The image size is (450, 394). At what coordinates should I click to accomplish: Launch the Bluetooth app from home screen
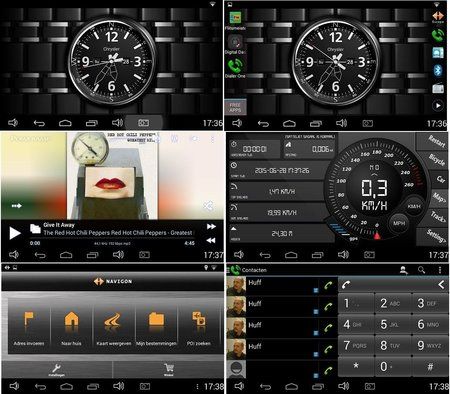pos(438,70)
